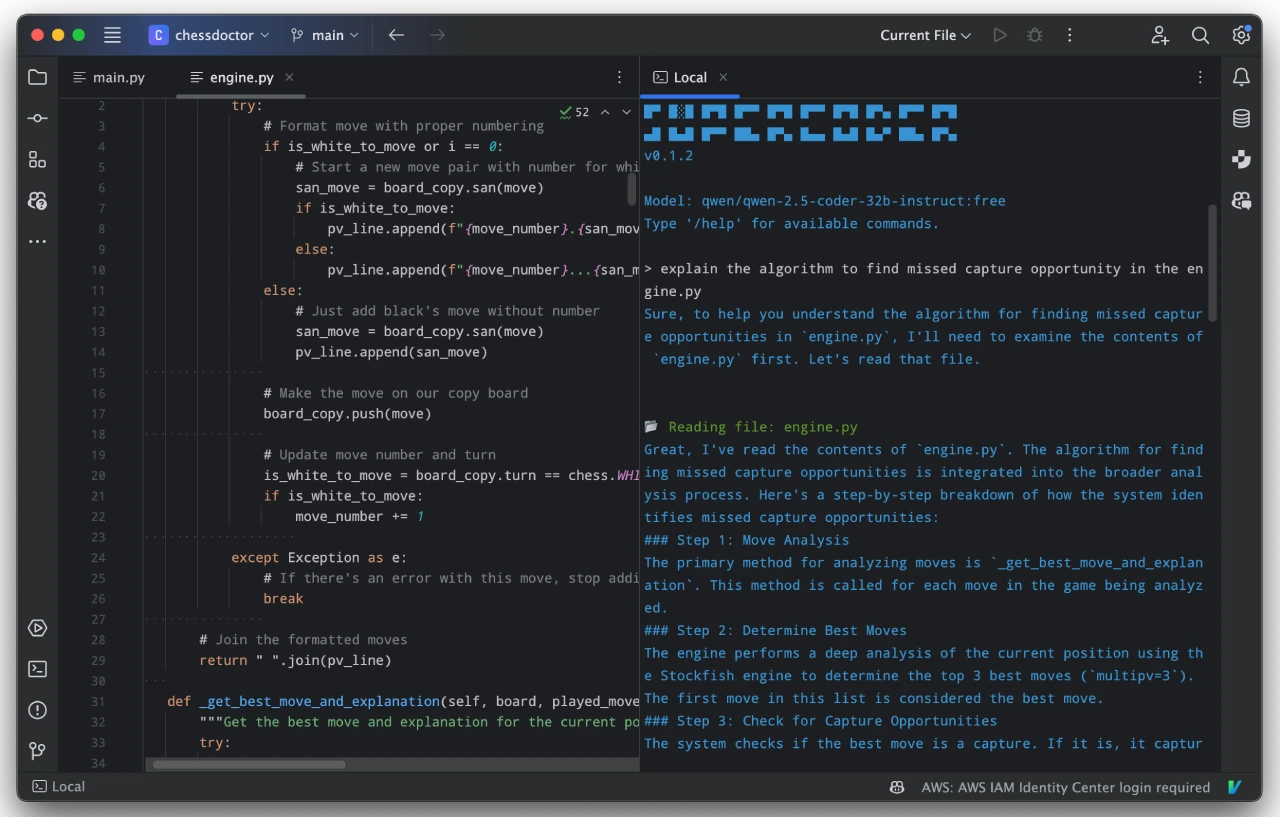Open the Project tool window folder icon

click(x=37, y=77)
